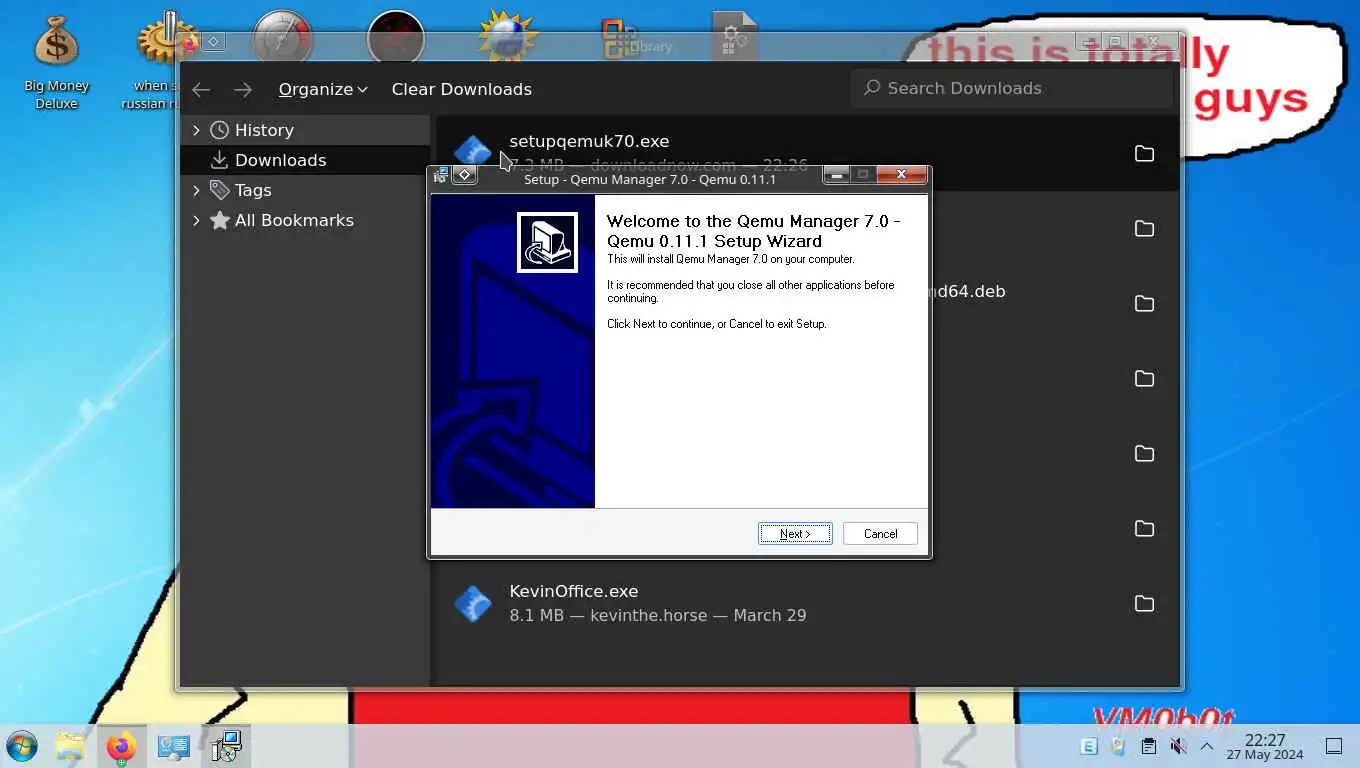Click the diamond pin button on Library title bar
1360x768 pixels.
tap(214, 42)
